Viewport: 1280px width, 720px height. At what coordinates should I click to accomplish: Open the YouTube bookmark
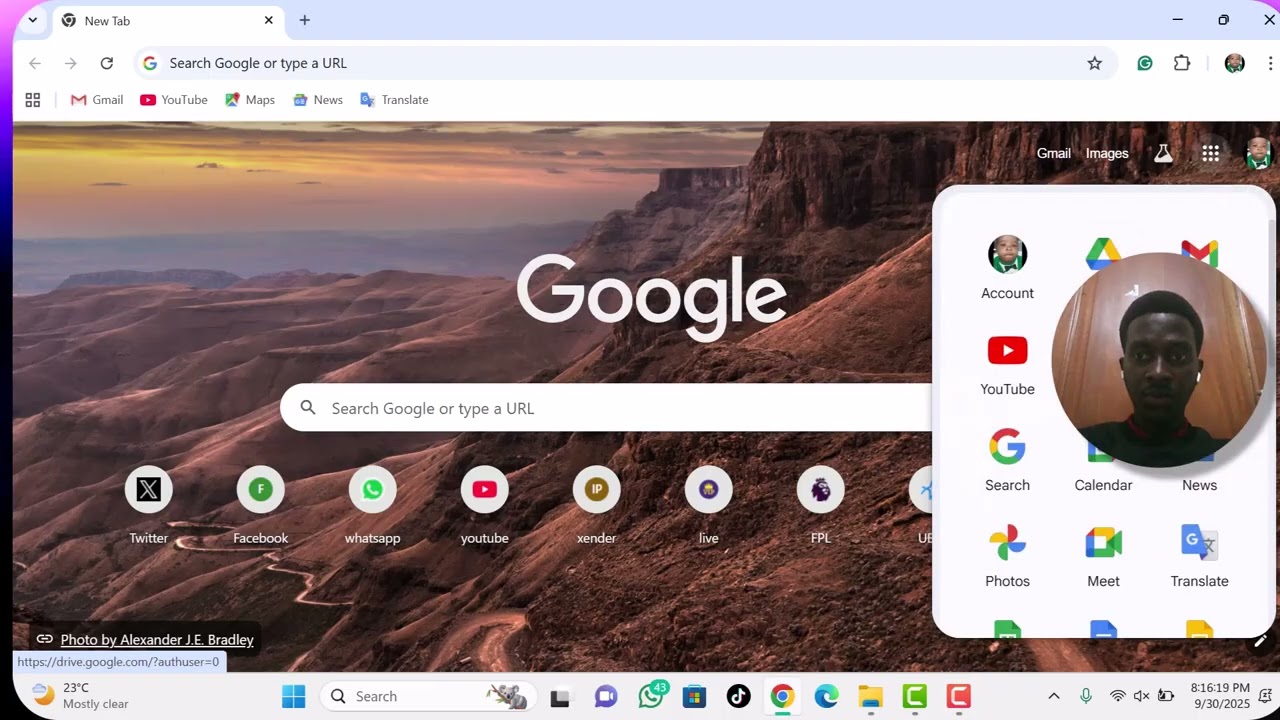coord(174,100)
